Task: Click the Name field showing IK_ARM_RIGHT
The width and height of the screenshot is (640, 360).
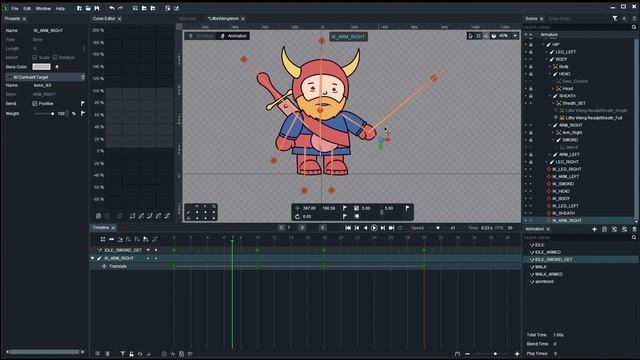Action: click(57, 31)
